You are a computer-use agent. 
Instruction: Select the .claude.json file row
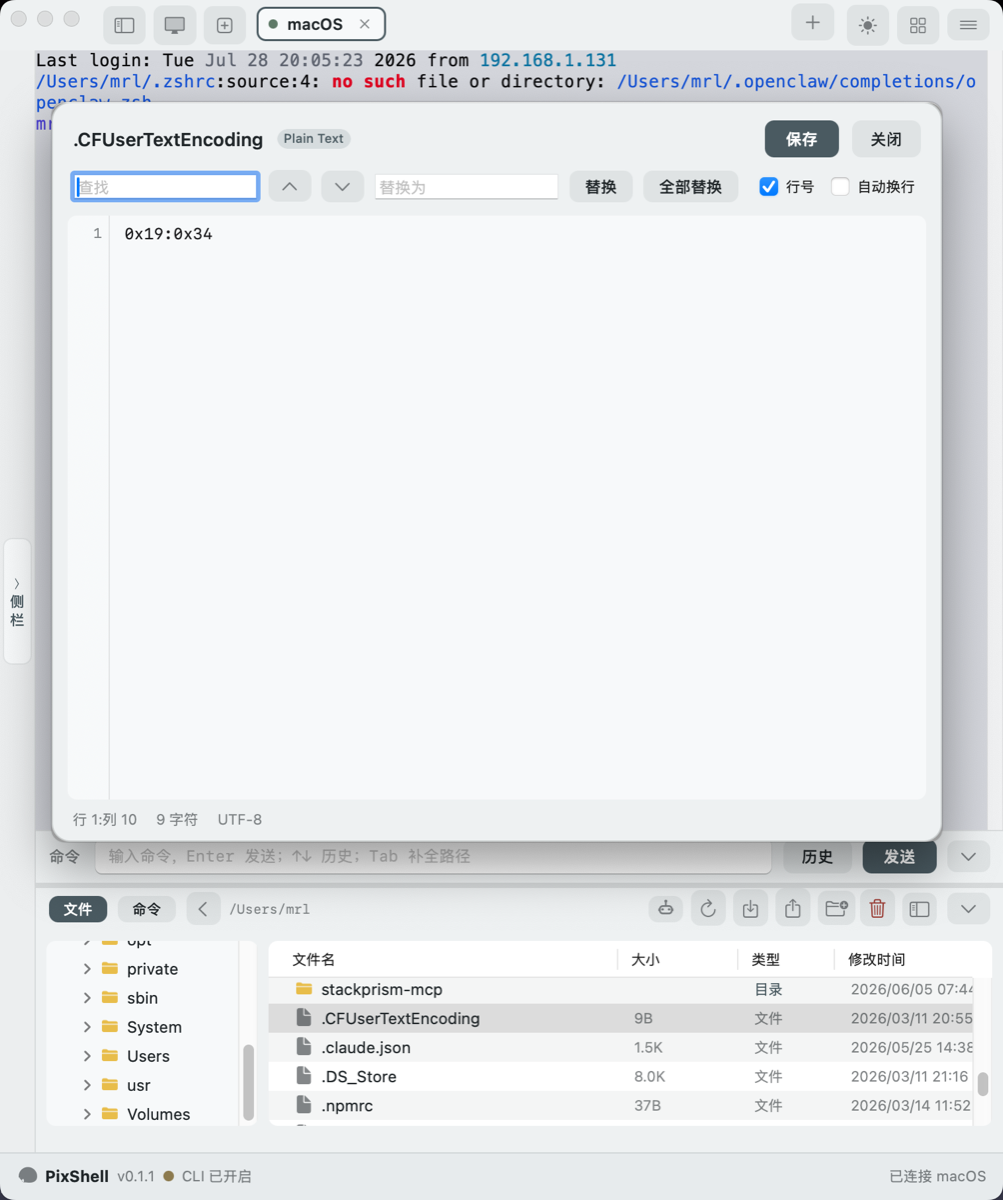622,1047
